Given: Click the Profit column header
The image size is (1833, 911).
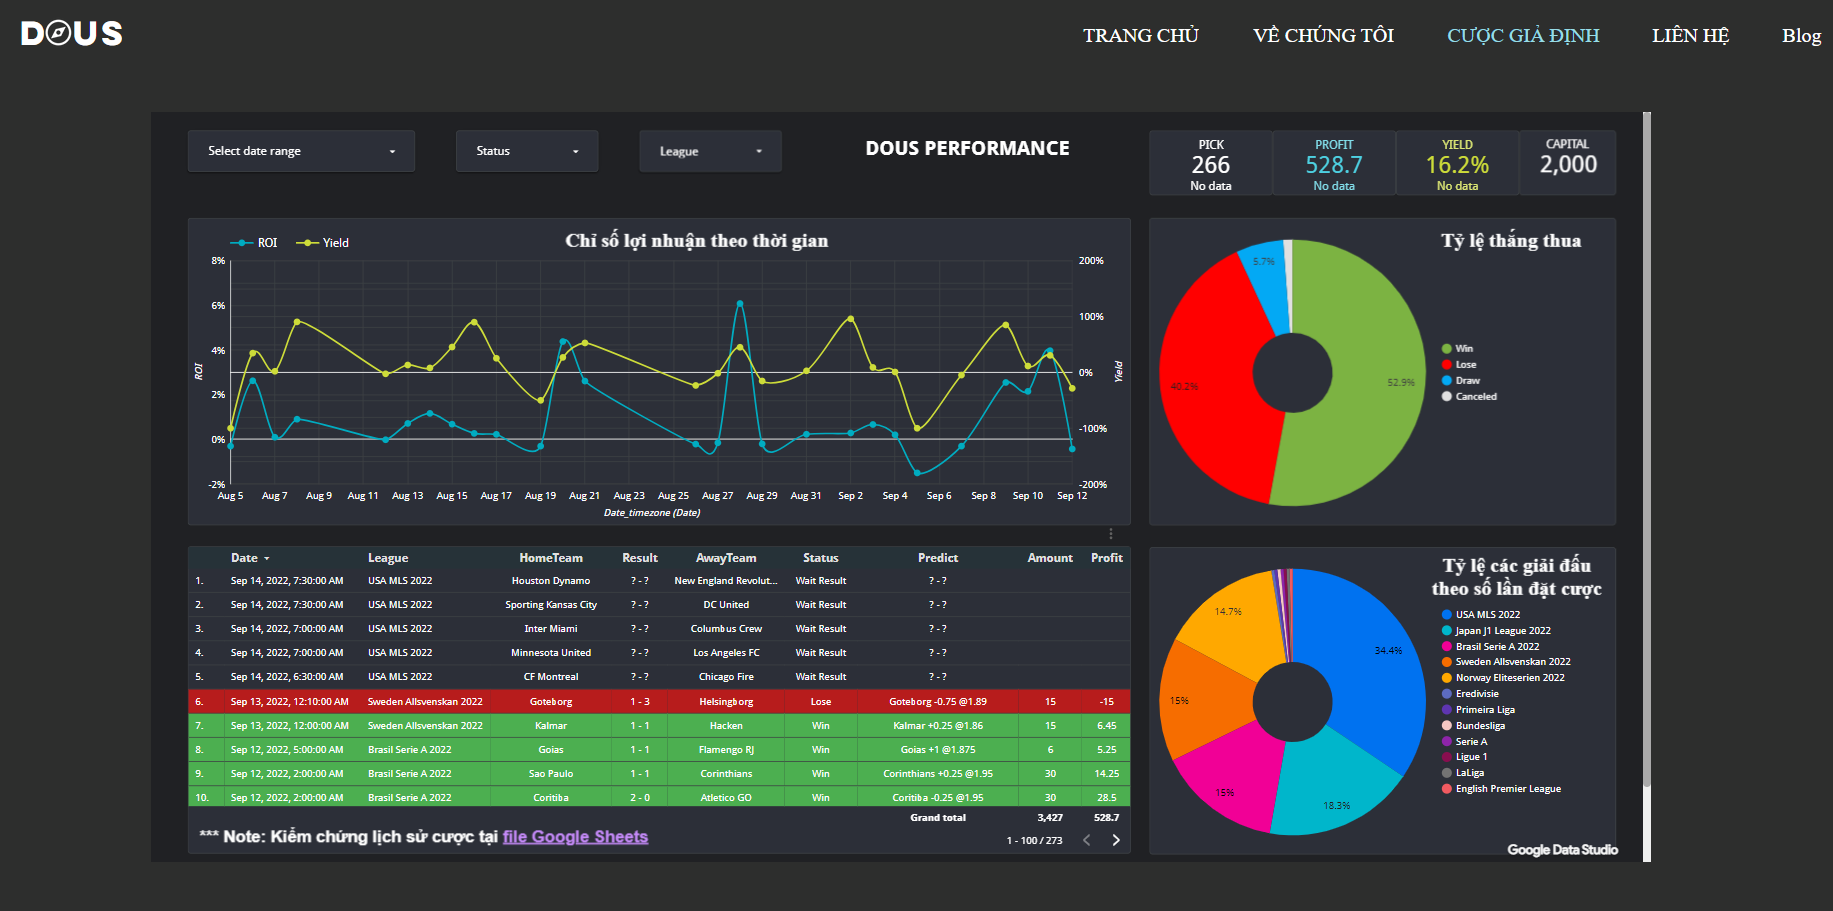Looking at the screenshot, I should [x=1106, y=558].
